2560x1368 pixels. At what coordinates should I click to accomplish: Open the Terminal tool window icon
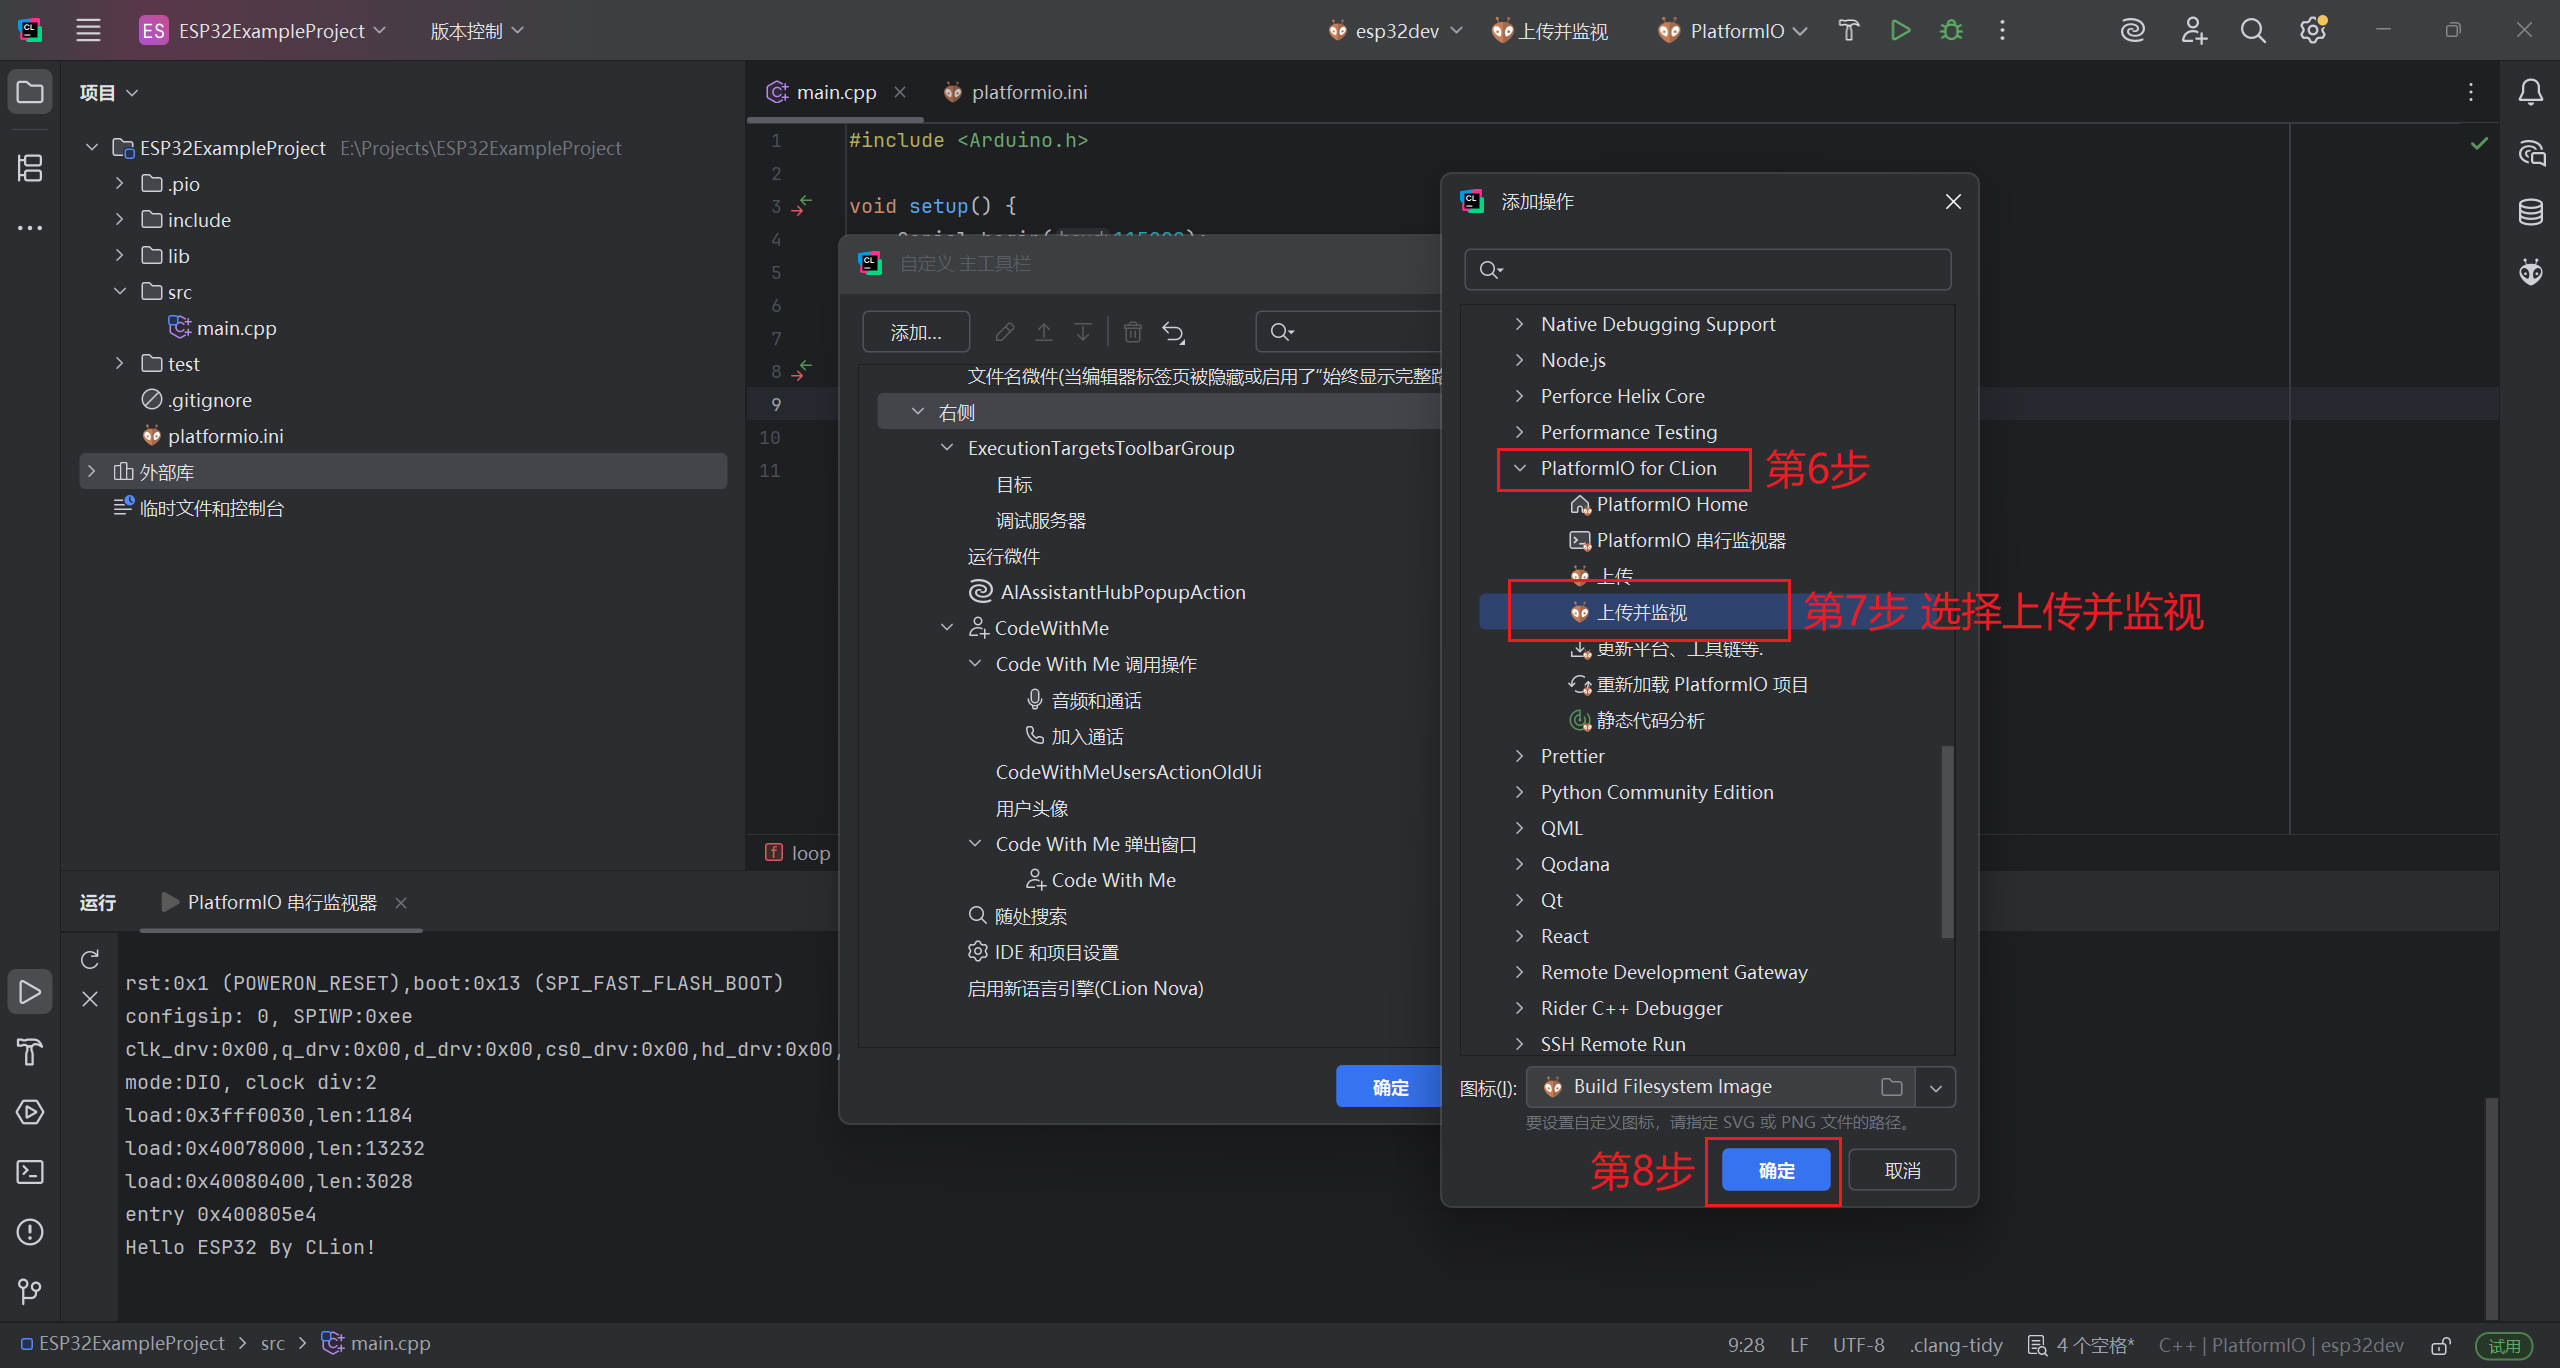coord(30,1172)
